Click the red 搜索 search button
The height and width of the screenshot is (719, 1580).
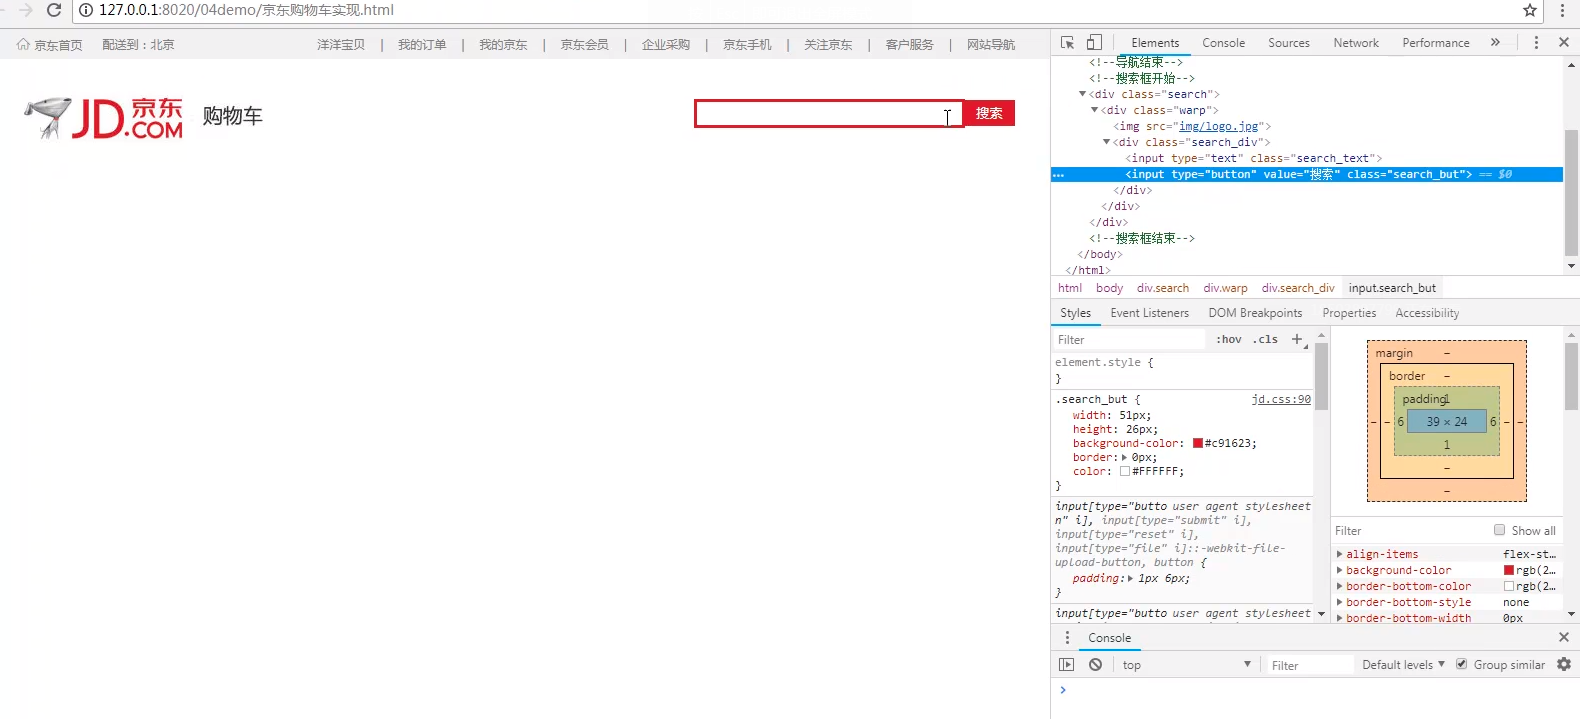[x=989, y=113]
